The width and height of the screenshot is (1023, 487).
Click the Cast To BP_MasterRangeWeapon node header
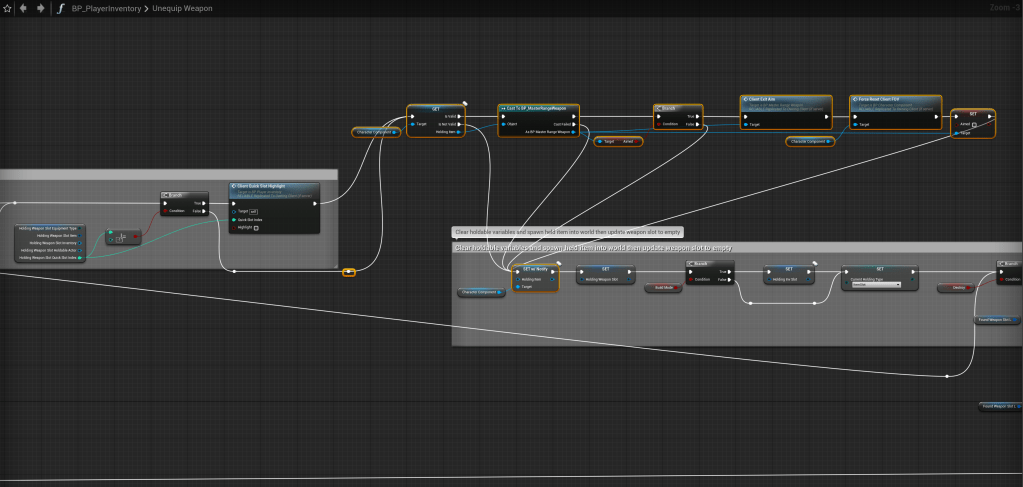(x=538, y=106)
